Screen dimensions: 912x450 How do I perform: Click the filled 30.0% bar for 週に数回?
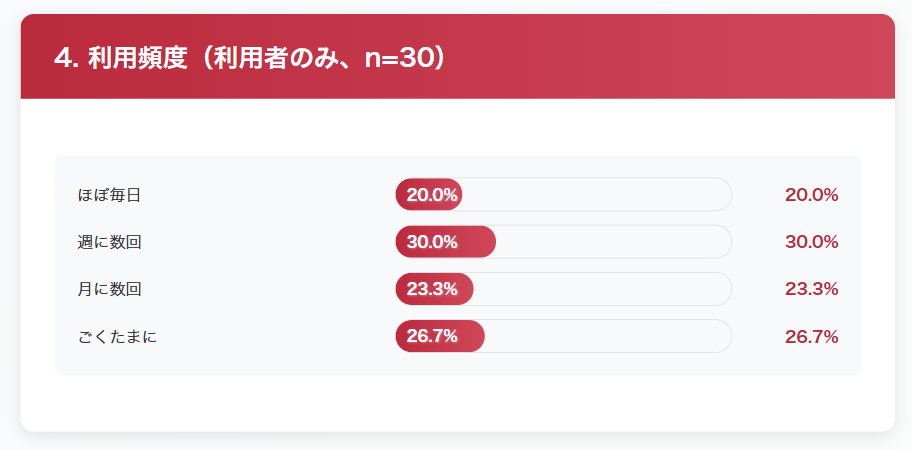point(446,242)
